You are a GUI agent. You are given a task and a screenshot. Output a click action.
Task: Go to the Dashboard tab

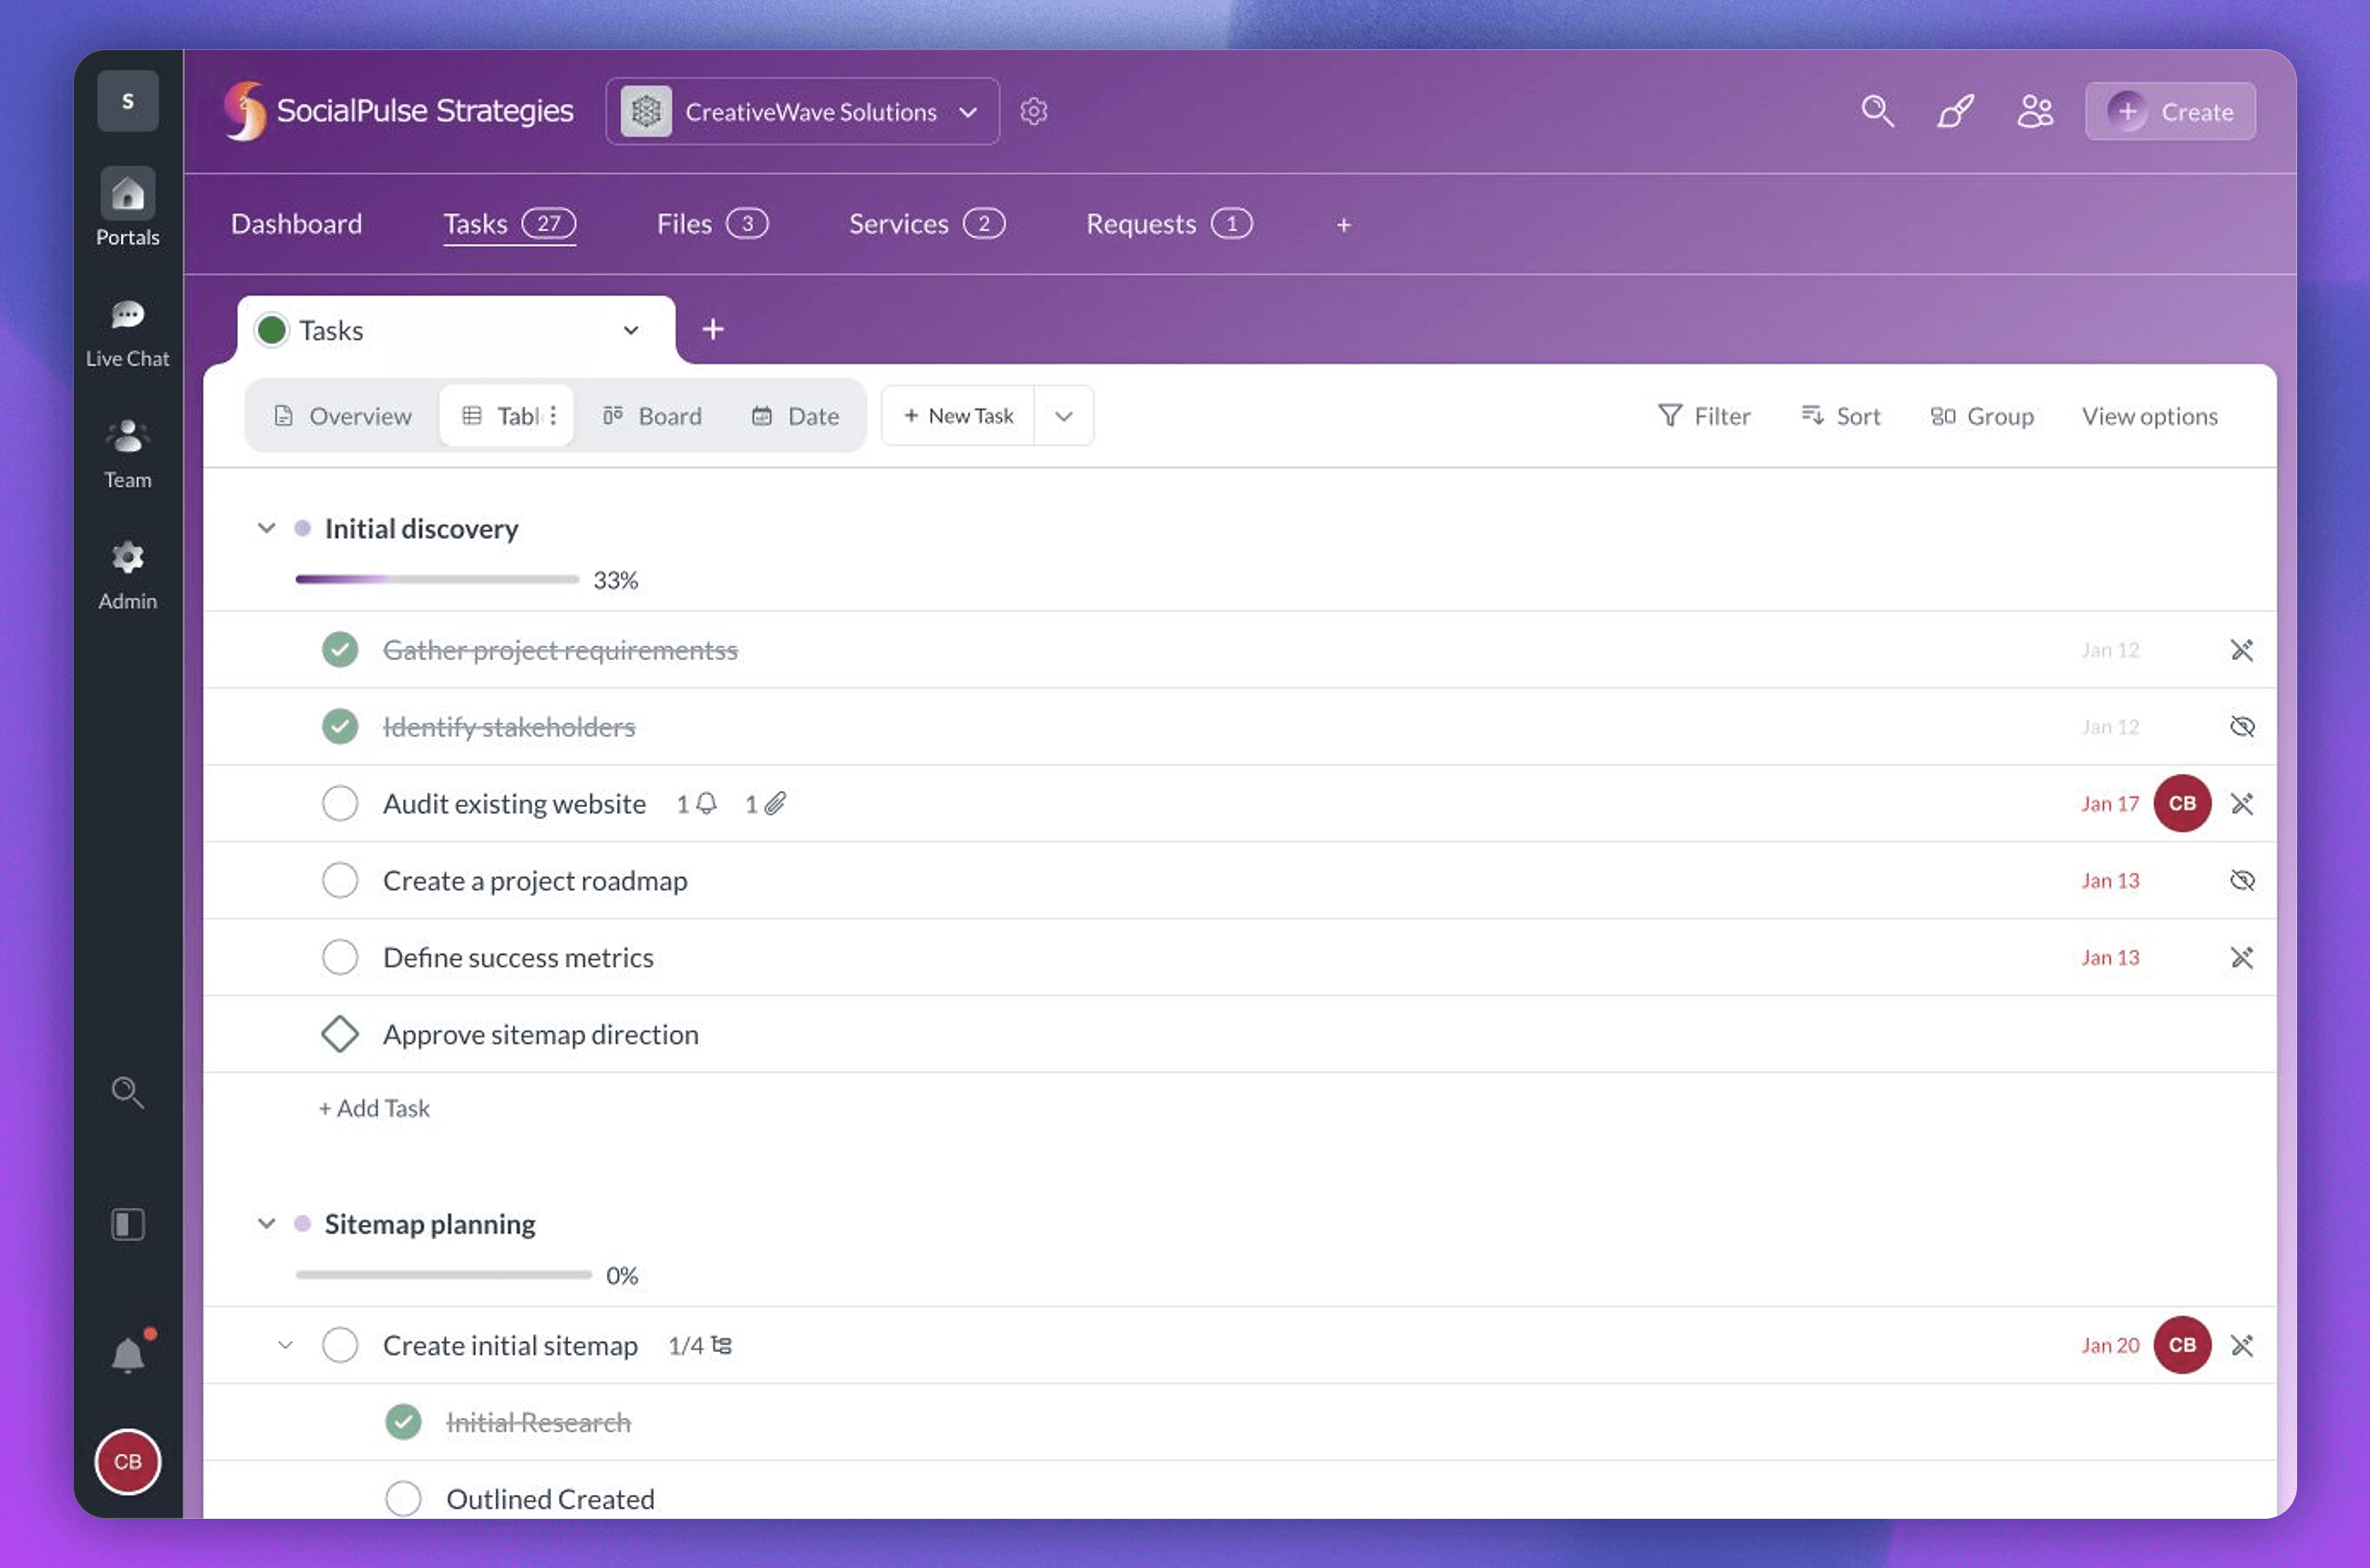(296, 224)
